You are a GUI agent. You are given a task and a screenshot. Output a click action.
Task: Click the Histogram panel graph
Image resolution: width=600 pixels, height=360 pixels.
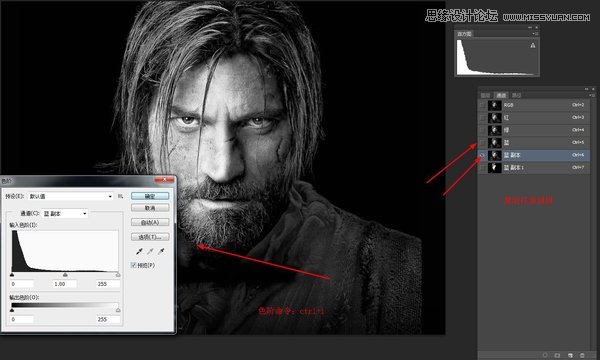pos(497,57)
